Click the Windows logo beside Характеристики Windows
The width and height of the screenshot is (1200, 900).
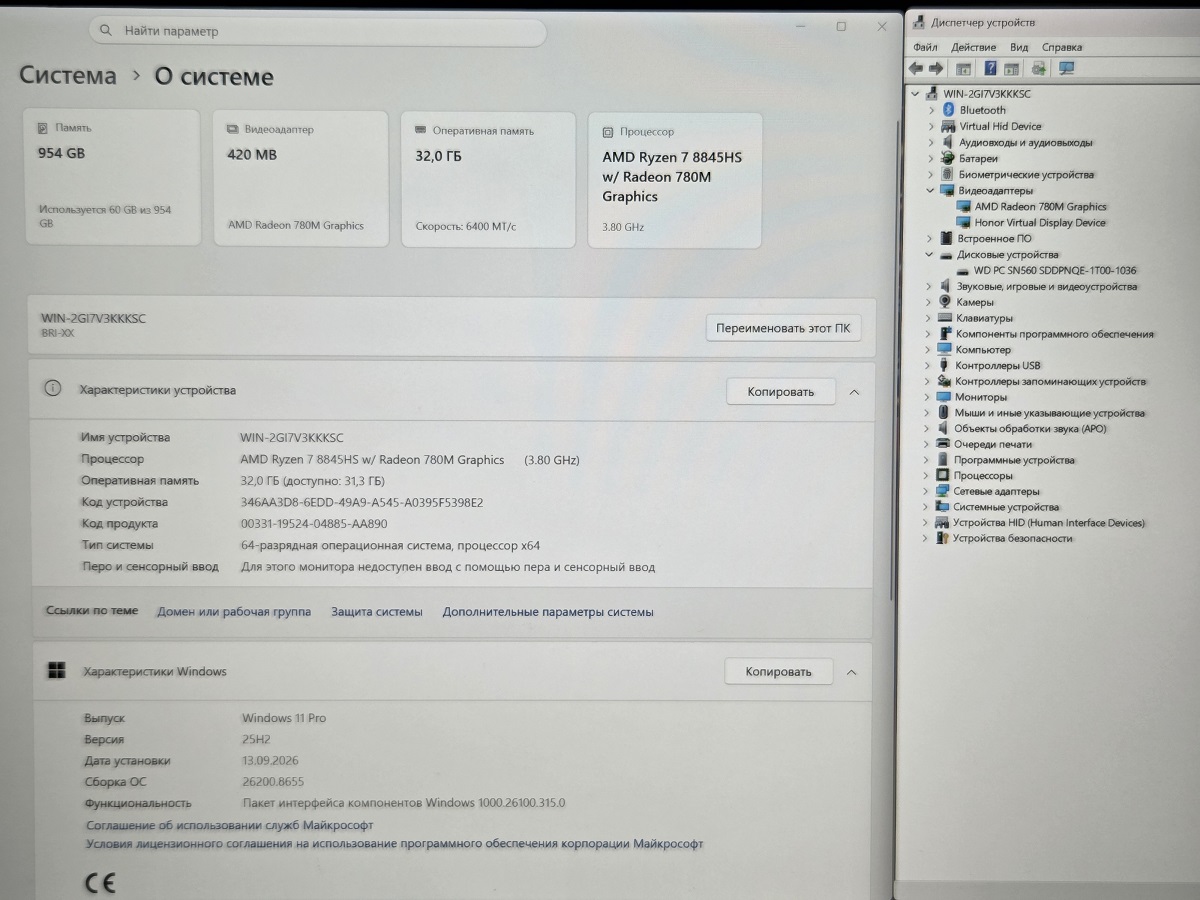[x=57, y=671]
